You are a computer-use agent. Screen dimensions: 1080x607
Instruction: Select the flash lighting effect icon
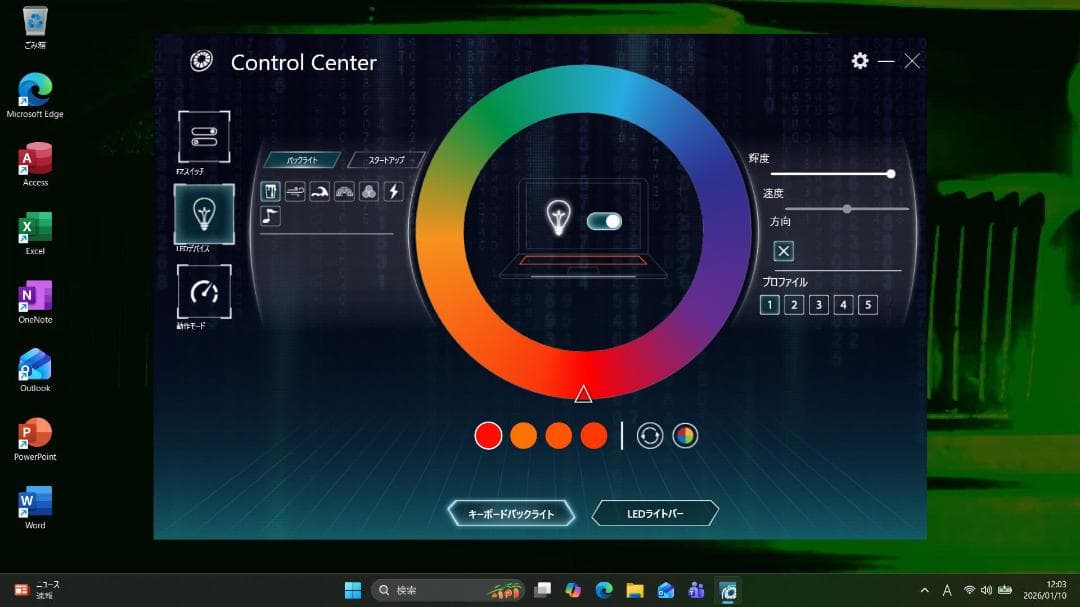pos(392,191)
